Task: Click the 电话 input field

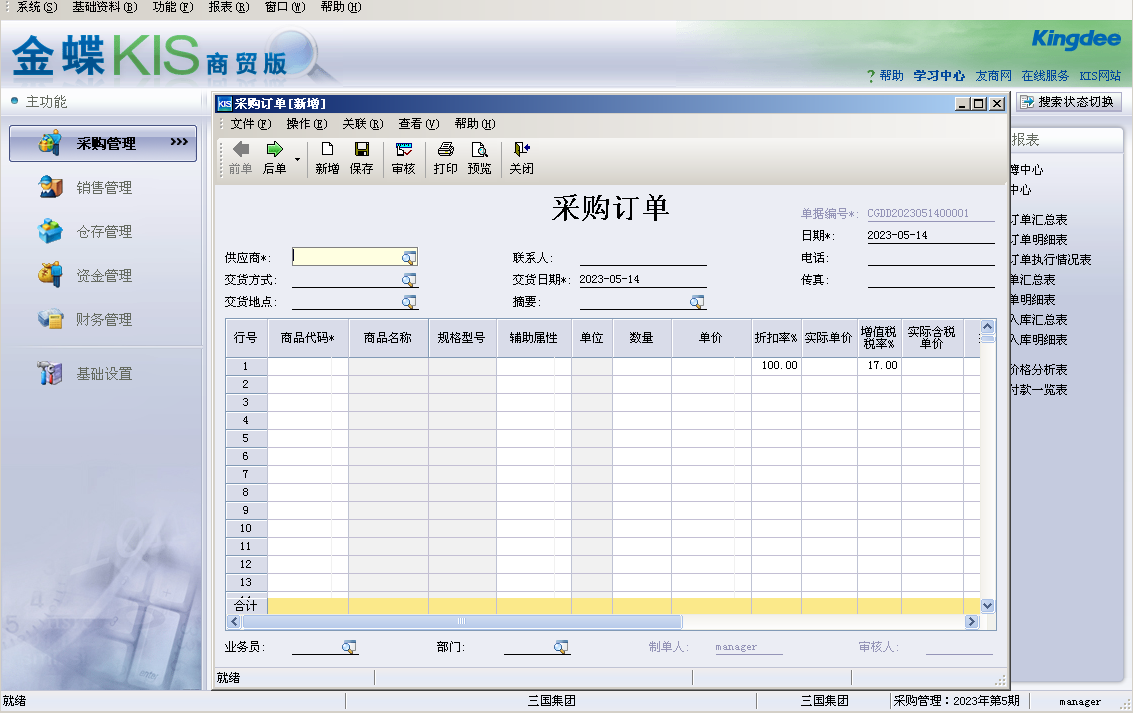Action: (931, 258)
